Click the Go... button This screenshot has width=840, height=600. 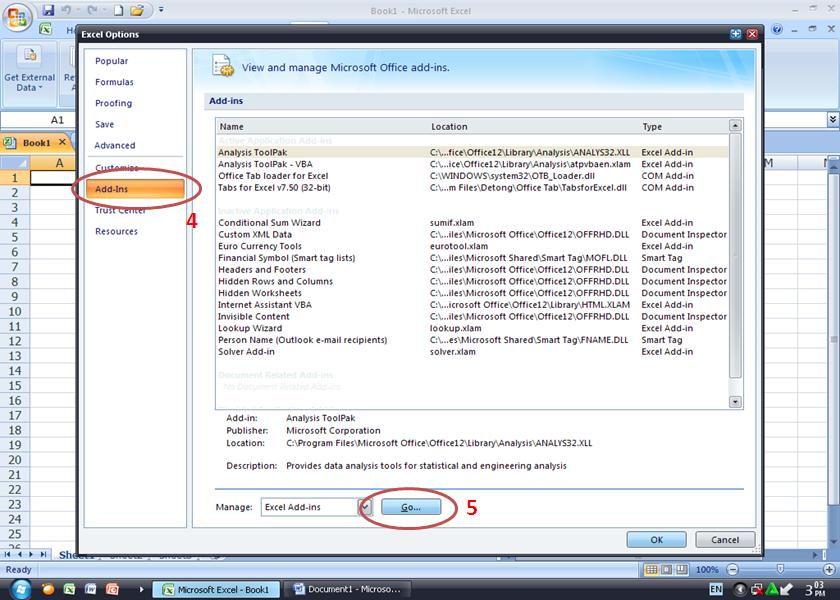pos(411,507)
